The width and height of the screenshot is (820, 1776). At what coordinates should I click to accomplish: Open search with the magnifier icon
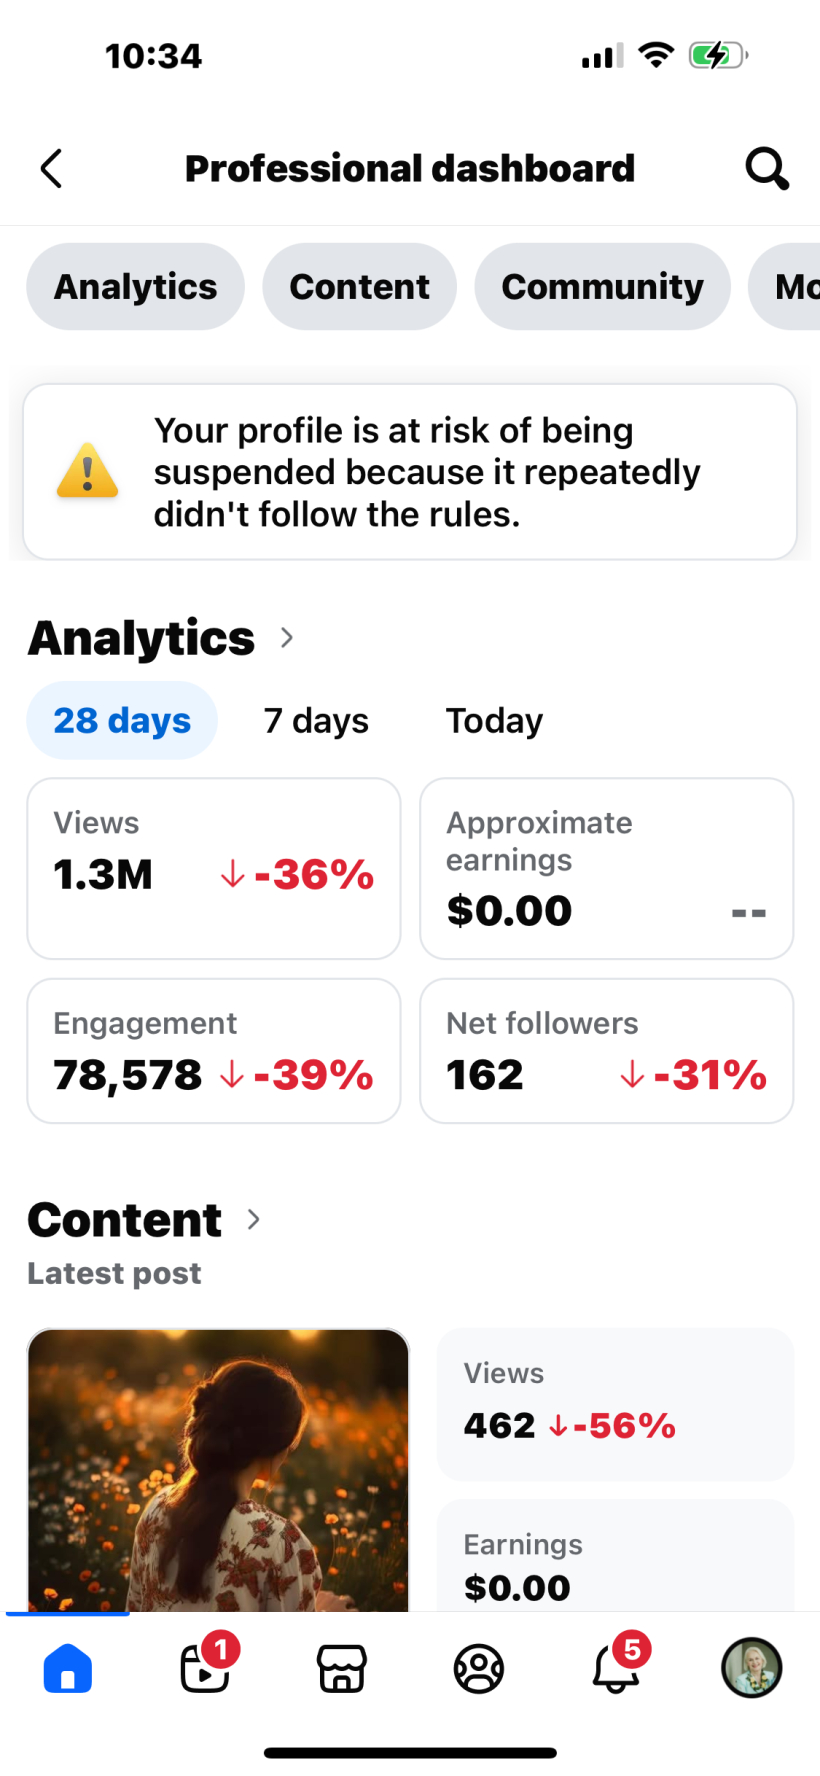pyautogui.click(x=767, y=168)
